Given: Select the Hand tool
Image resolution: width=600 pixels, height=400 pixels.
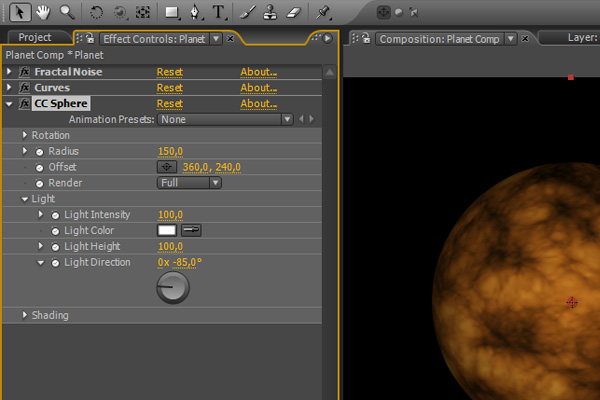Looking at the screenshot, I should click(x=43, y=12).
